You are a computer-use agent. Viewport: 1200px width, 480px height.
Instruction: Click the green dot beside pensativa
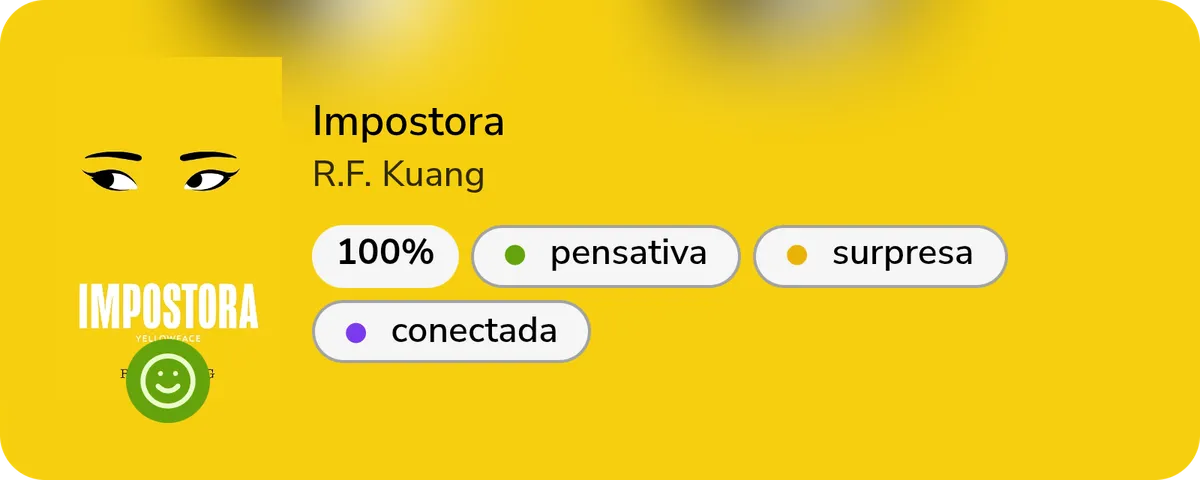pos(516,256)
